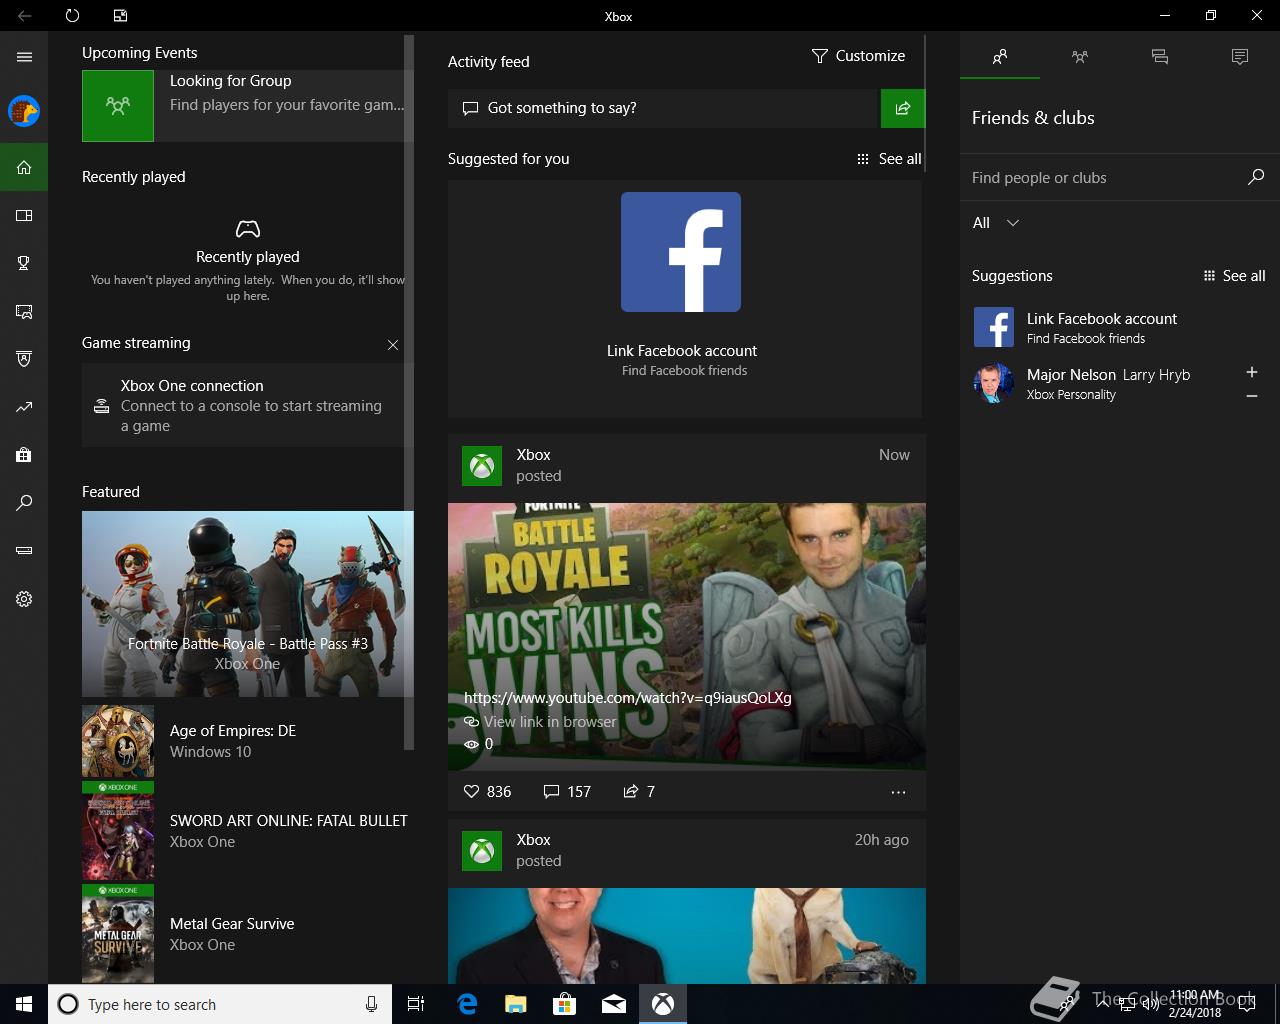Open Looking for Group green tile
Viewport: 1280px width, 1024px height.
(x=118, y=105)
